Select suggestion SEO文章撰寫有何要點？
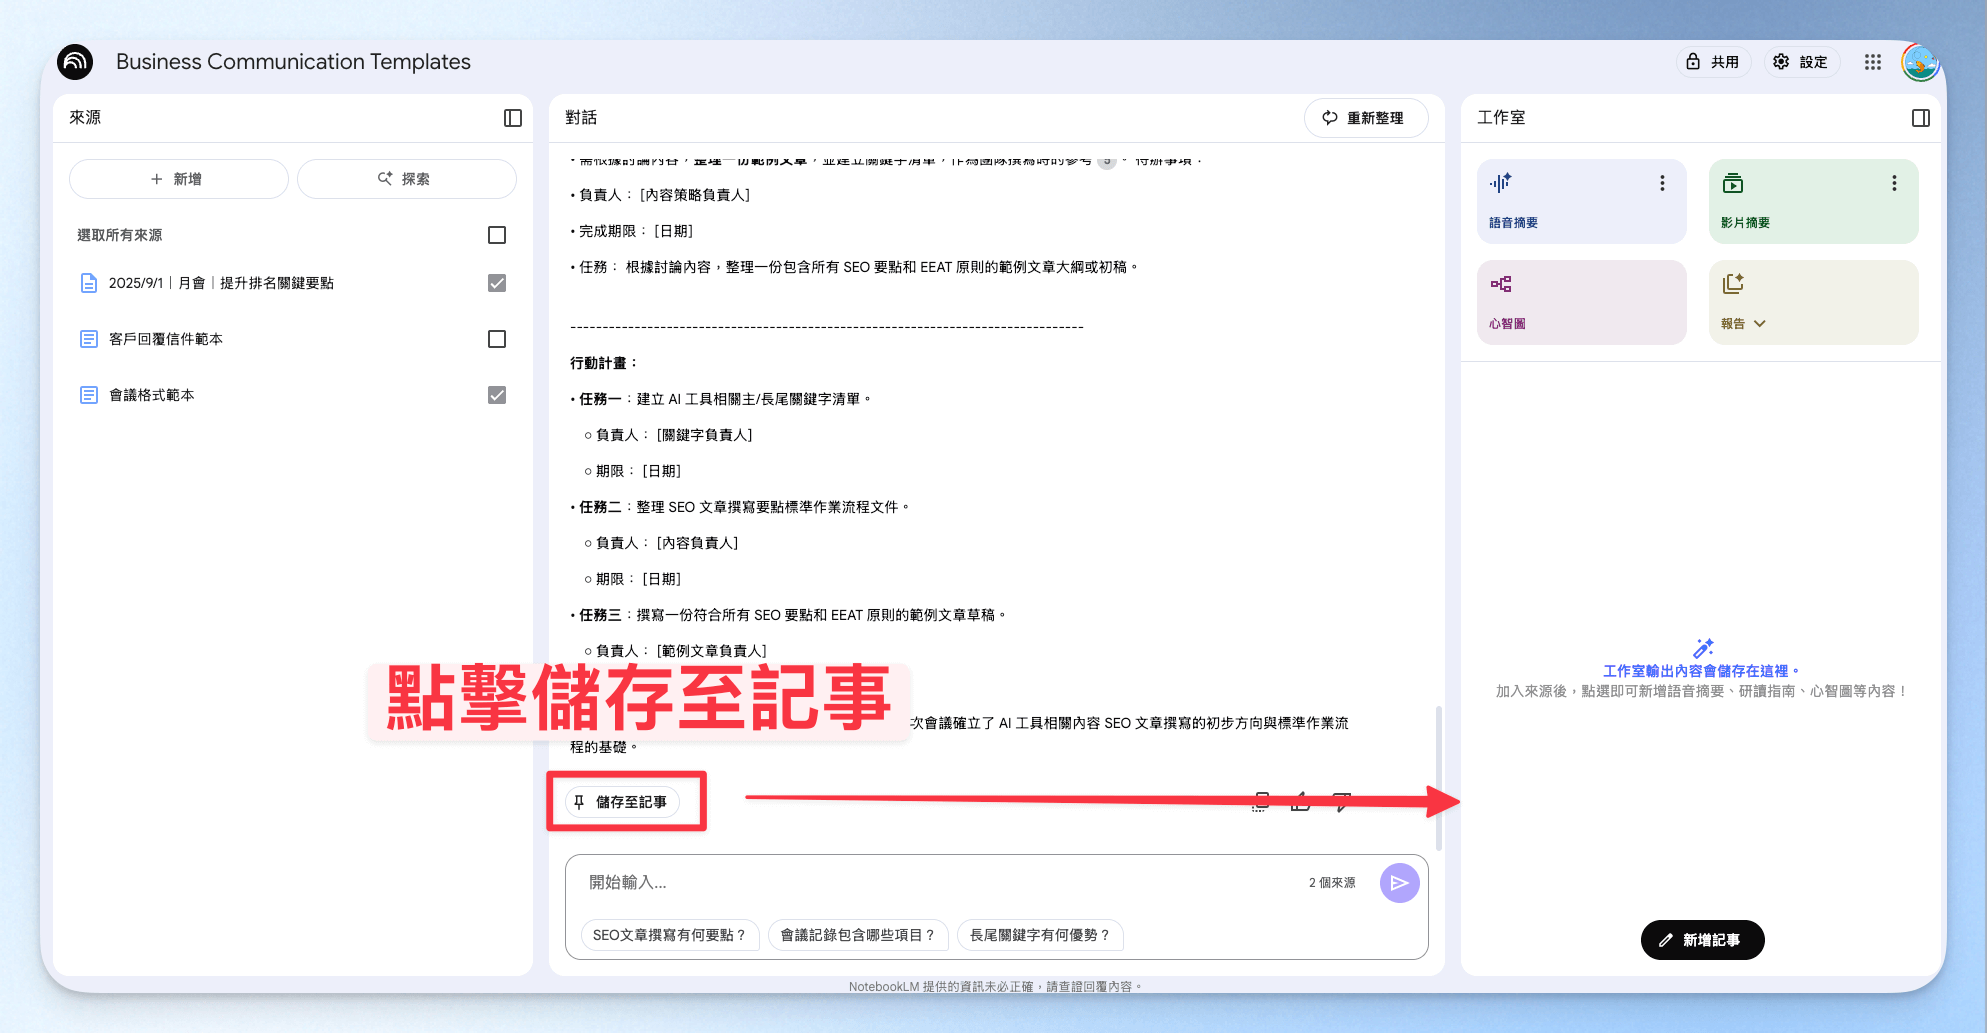 point(670,935)
